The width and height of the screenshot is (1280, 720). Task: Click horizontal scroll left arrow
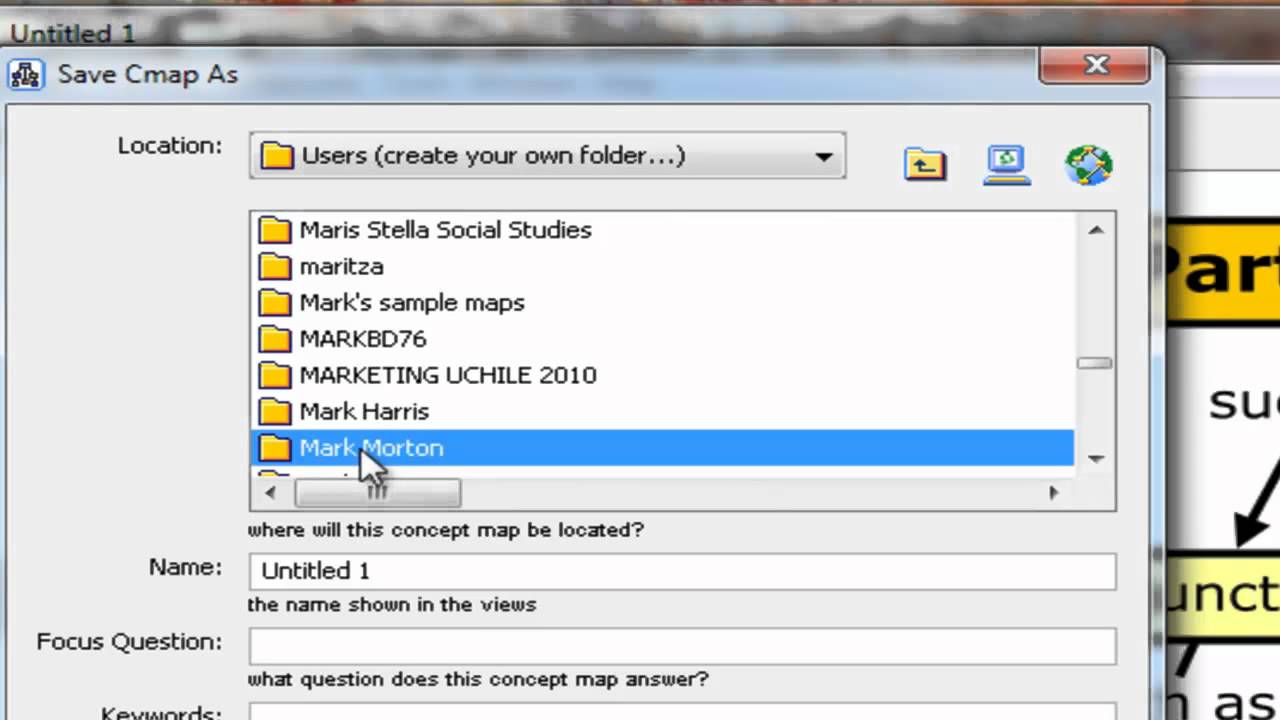270,493
